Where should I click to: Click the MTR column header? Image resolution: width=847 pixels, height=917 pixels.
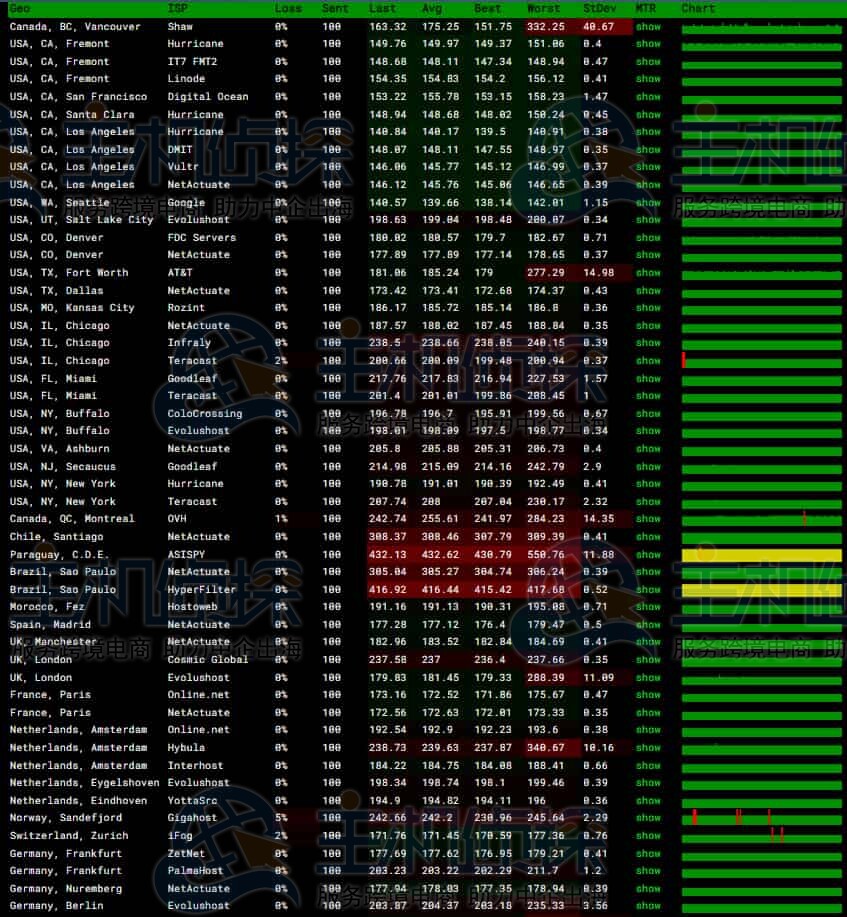tap(646, 9)
